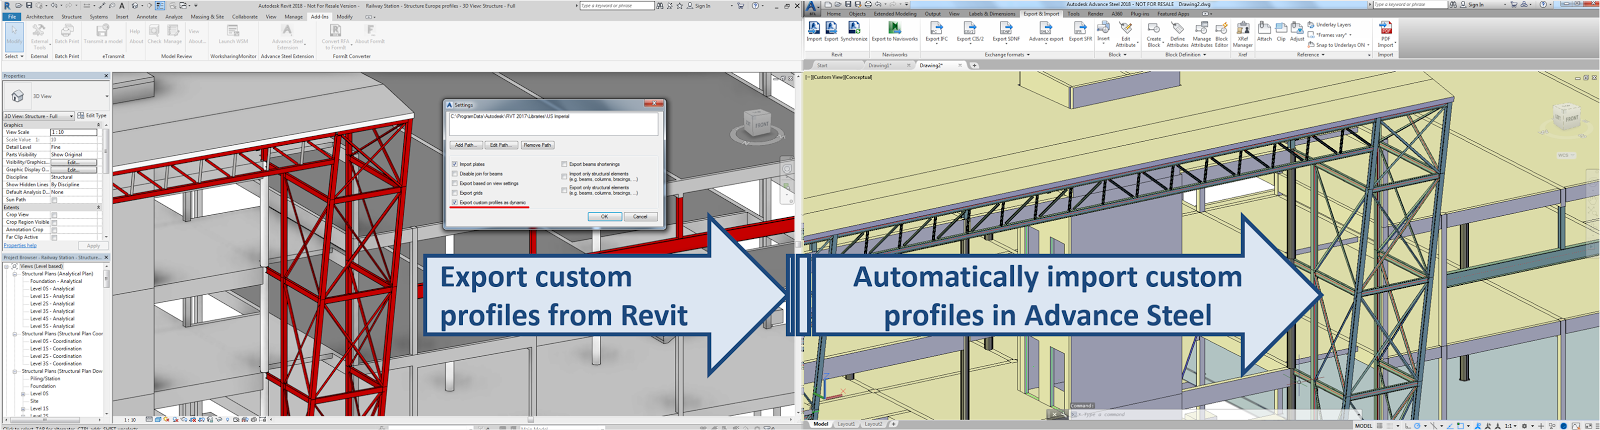The image size is (1600, 430).
Task: Click the ViewCube in Advance Steel viewport
Action: (x=1564, y=118)
